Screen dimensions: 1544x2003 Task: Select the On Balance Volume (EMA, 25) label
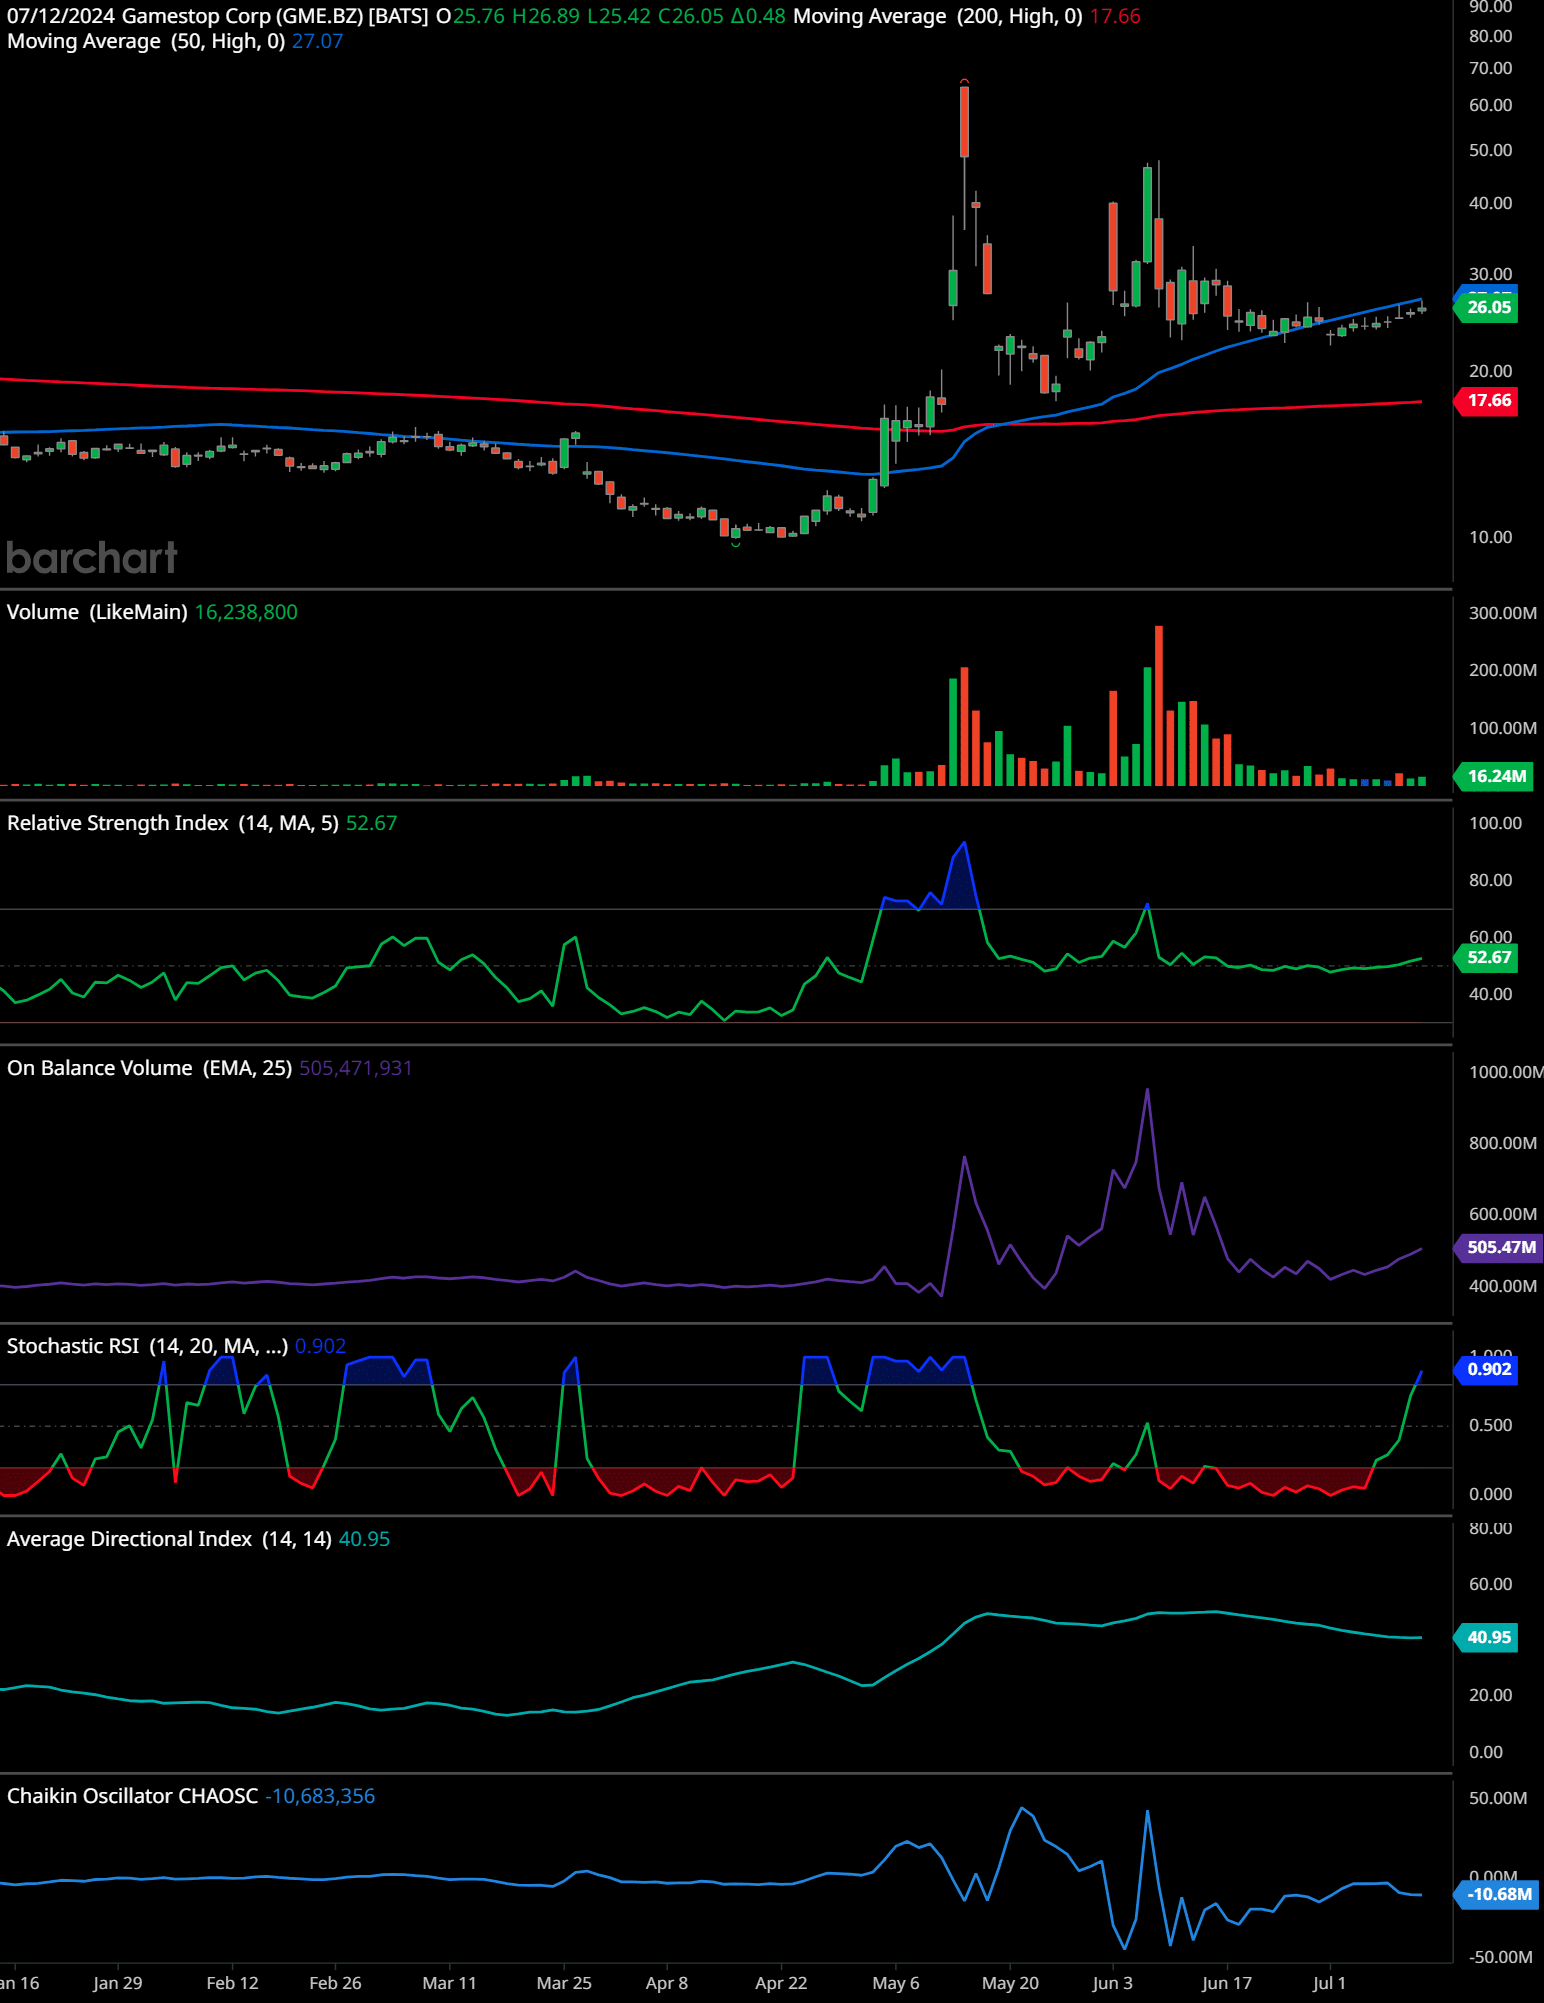point(150,1068)
